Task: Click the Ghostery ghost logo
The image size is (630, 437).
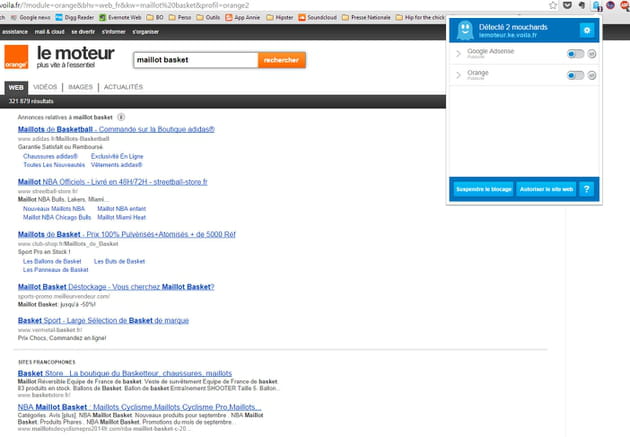Action: pos(465,30)
